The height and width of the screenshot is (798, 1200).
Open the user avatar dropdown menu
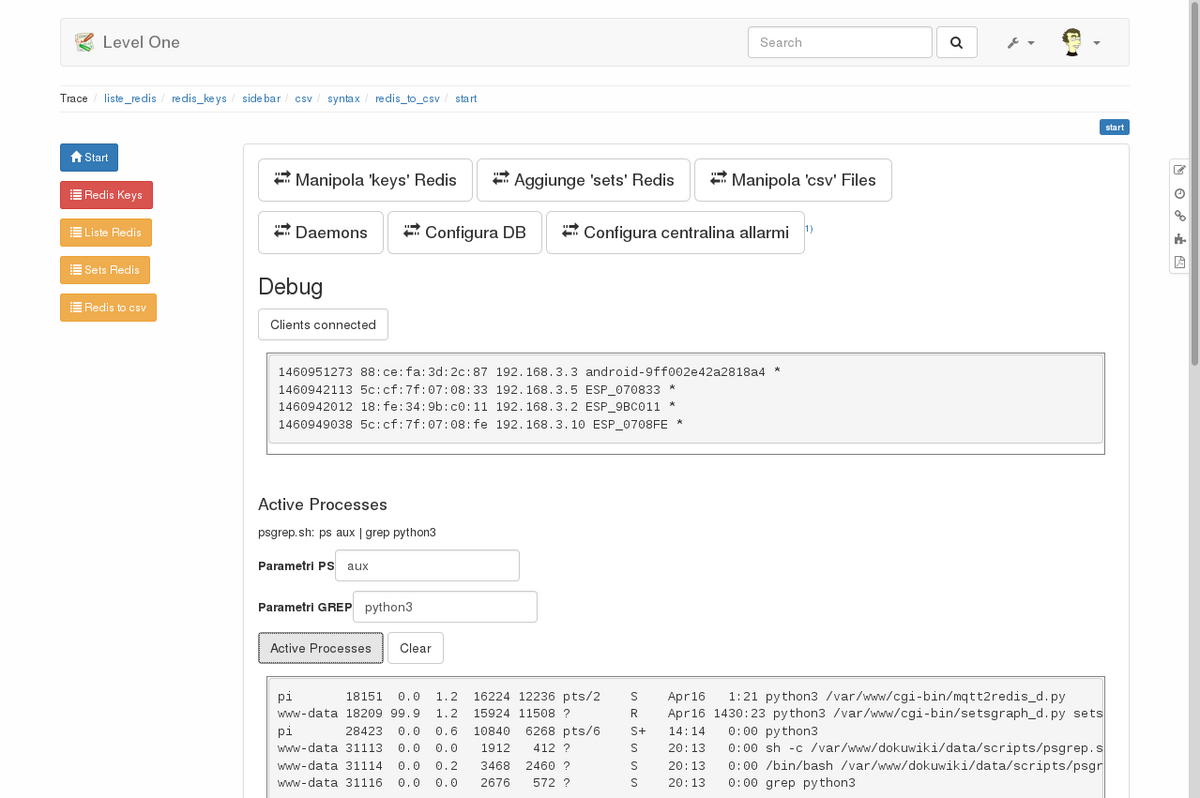[1080, 43]
